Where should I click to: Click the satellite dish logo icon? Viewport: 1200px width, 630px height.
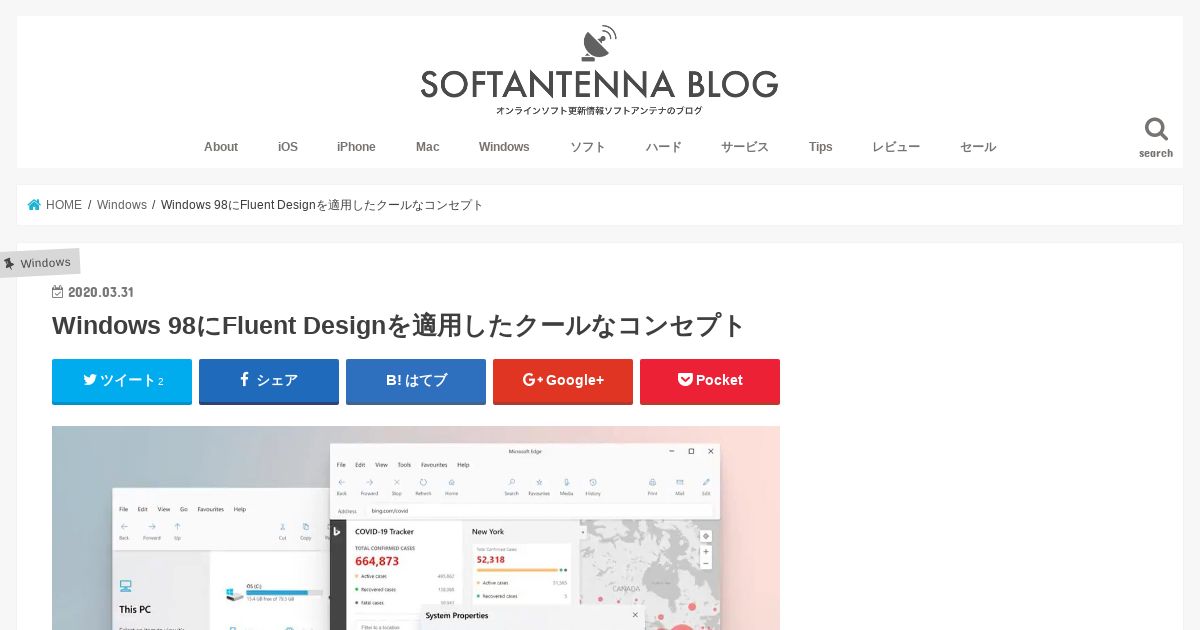[599, 43]
